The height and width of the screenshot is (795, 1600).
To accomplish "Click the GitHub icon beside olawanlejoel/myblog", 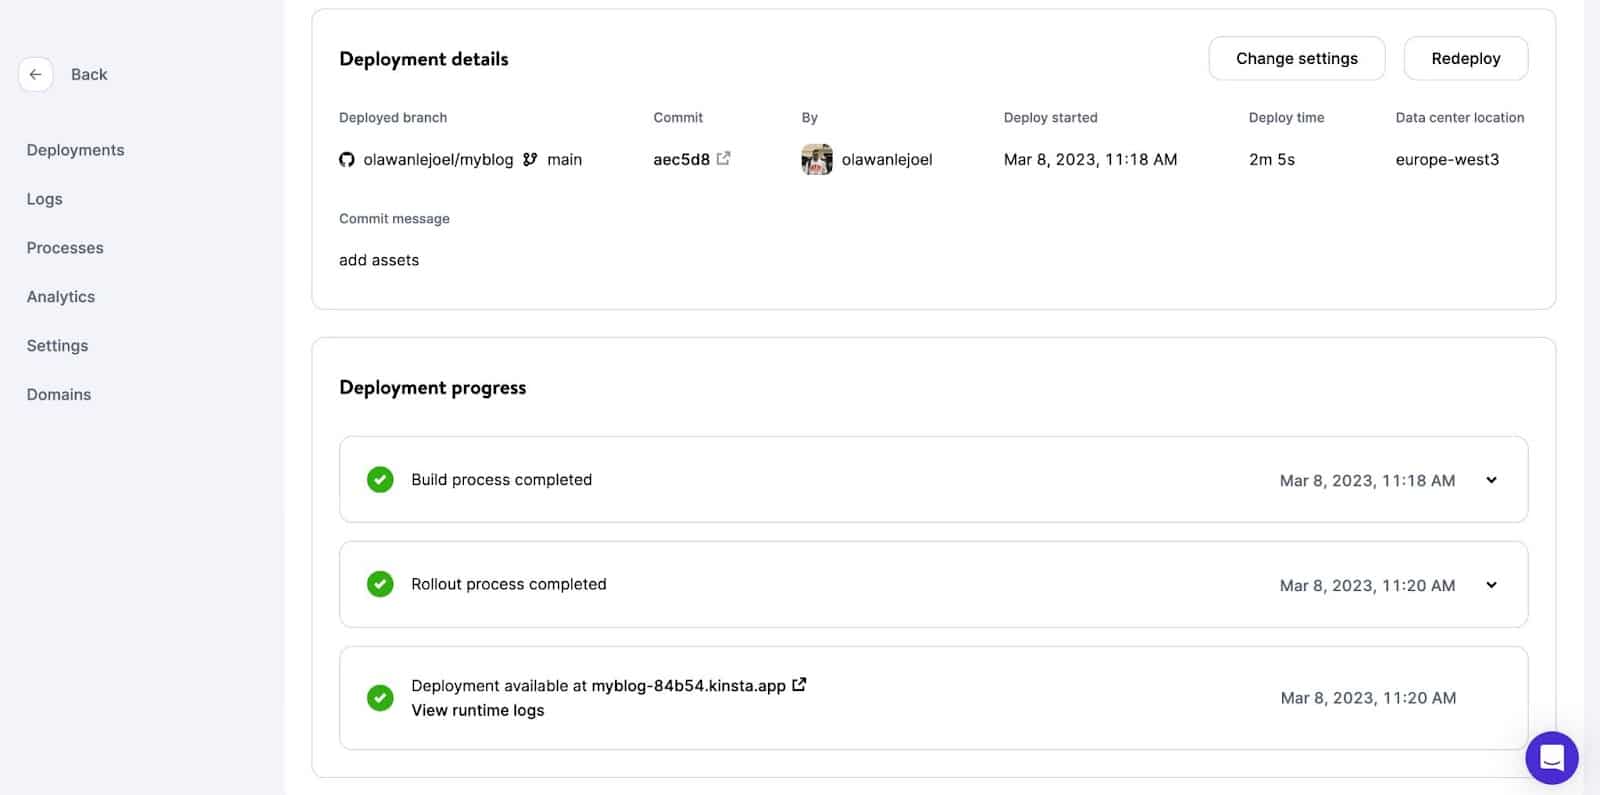I will [347, 160].
